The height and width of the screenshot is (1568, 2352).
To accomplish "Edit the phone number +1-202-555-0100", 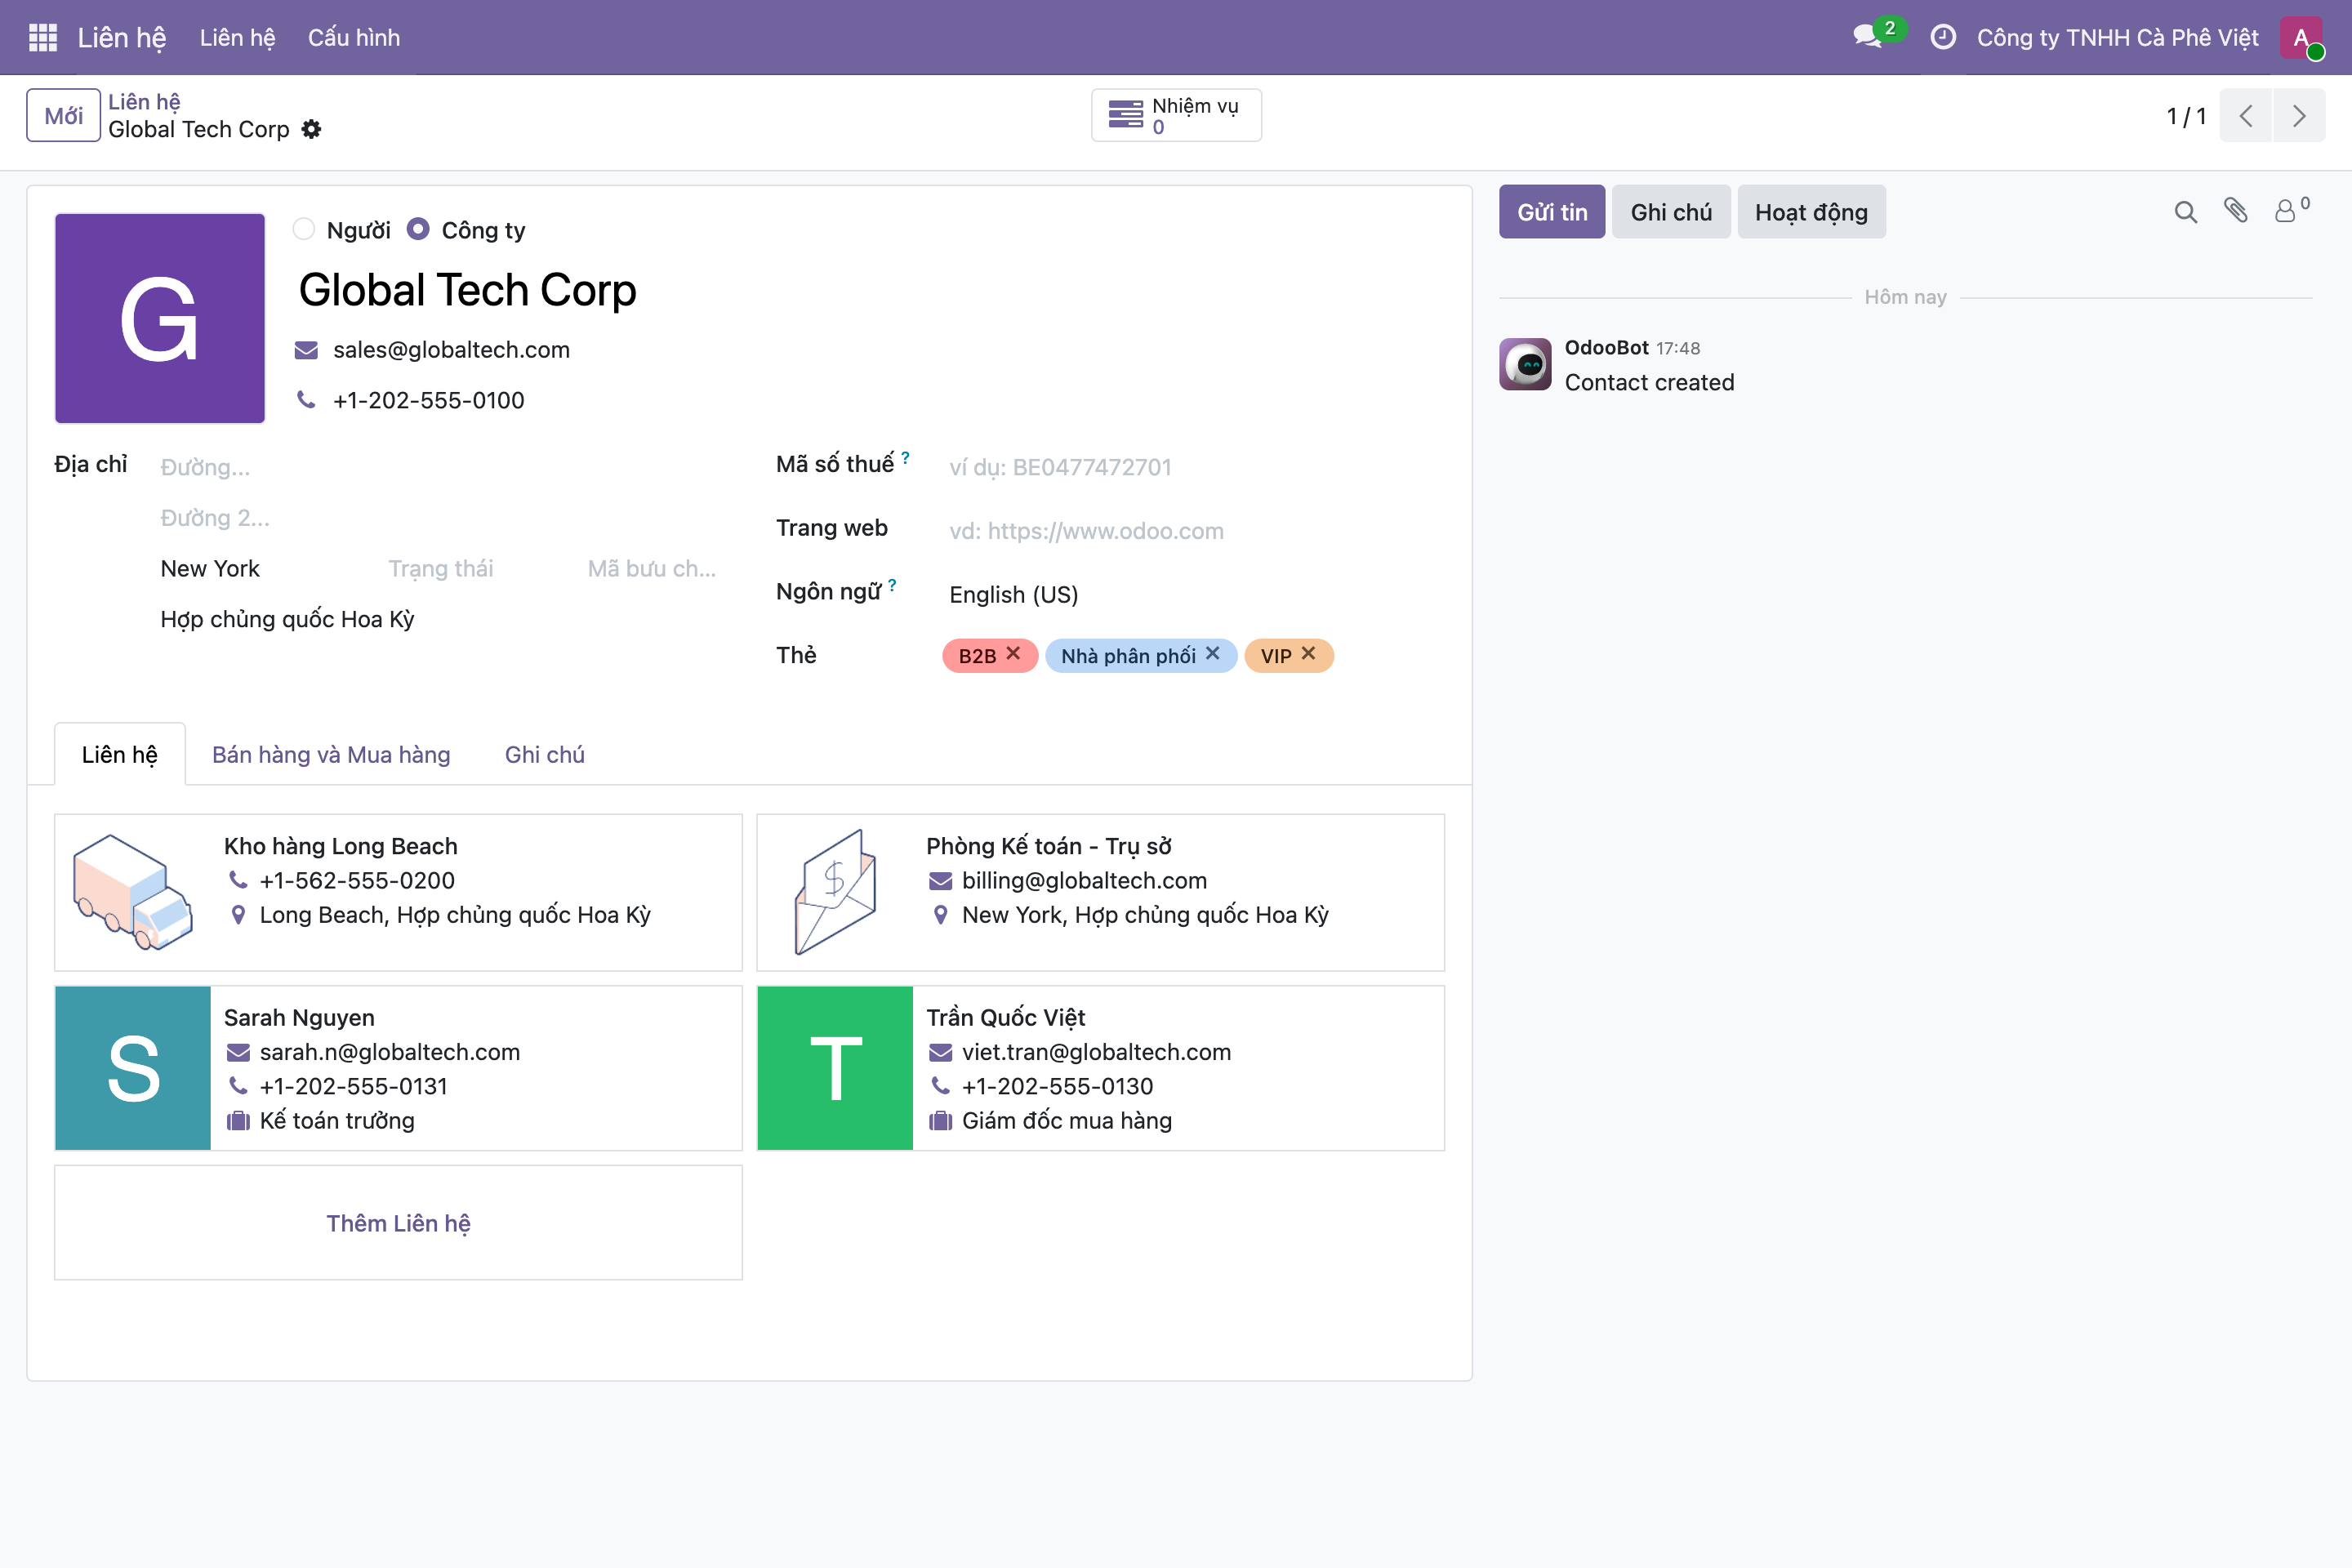I will tap(428, 400).
